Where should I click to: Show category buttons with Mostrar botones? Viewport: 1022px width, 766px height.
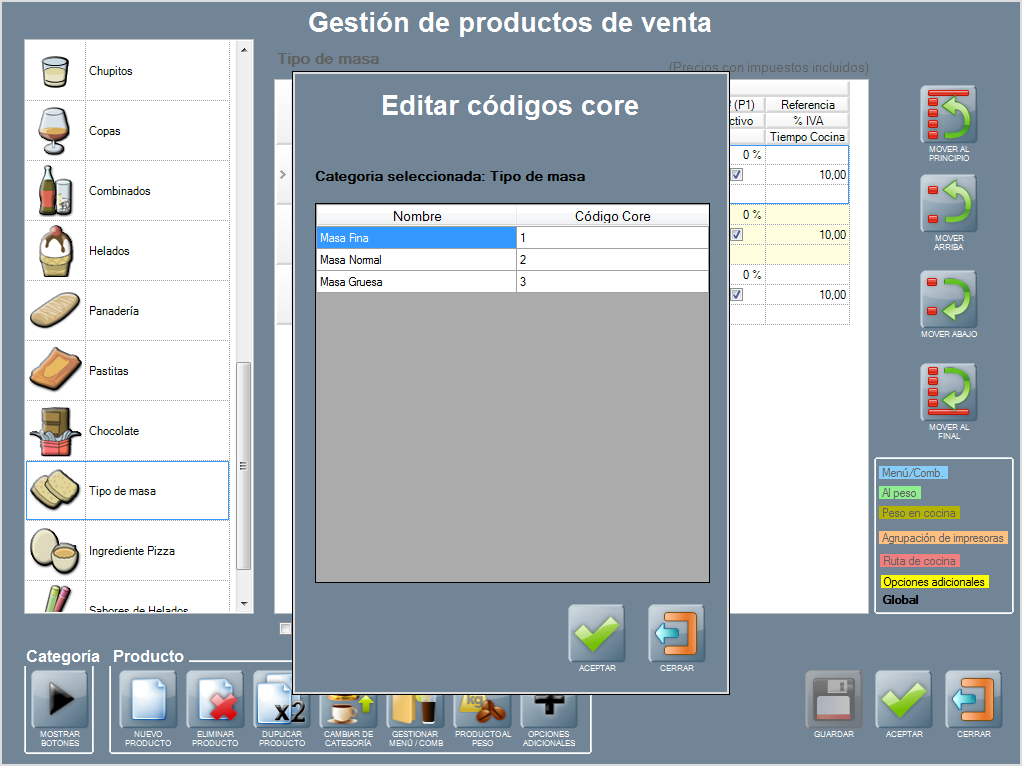pos(60,699)
